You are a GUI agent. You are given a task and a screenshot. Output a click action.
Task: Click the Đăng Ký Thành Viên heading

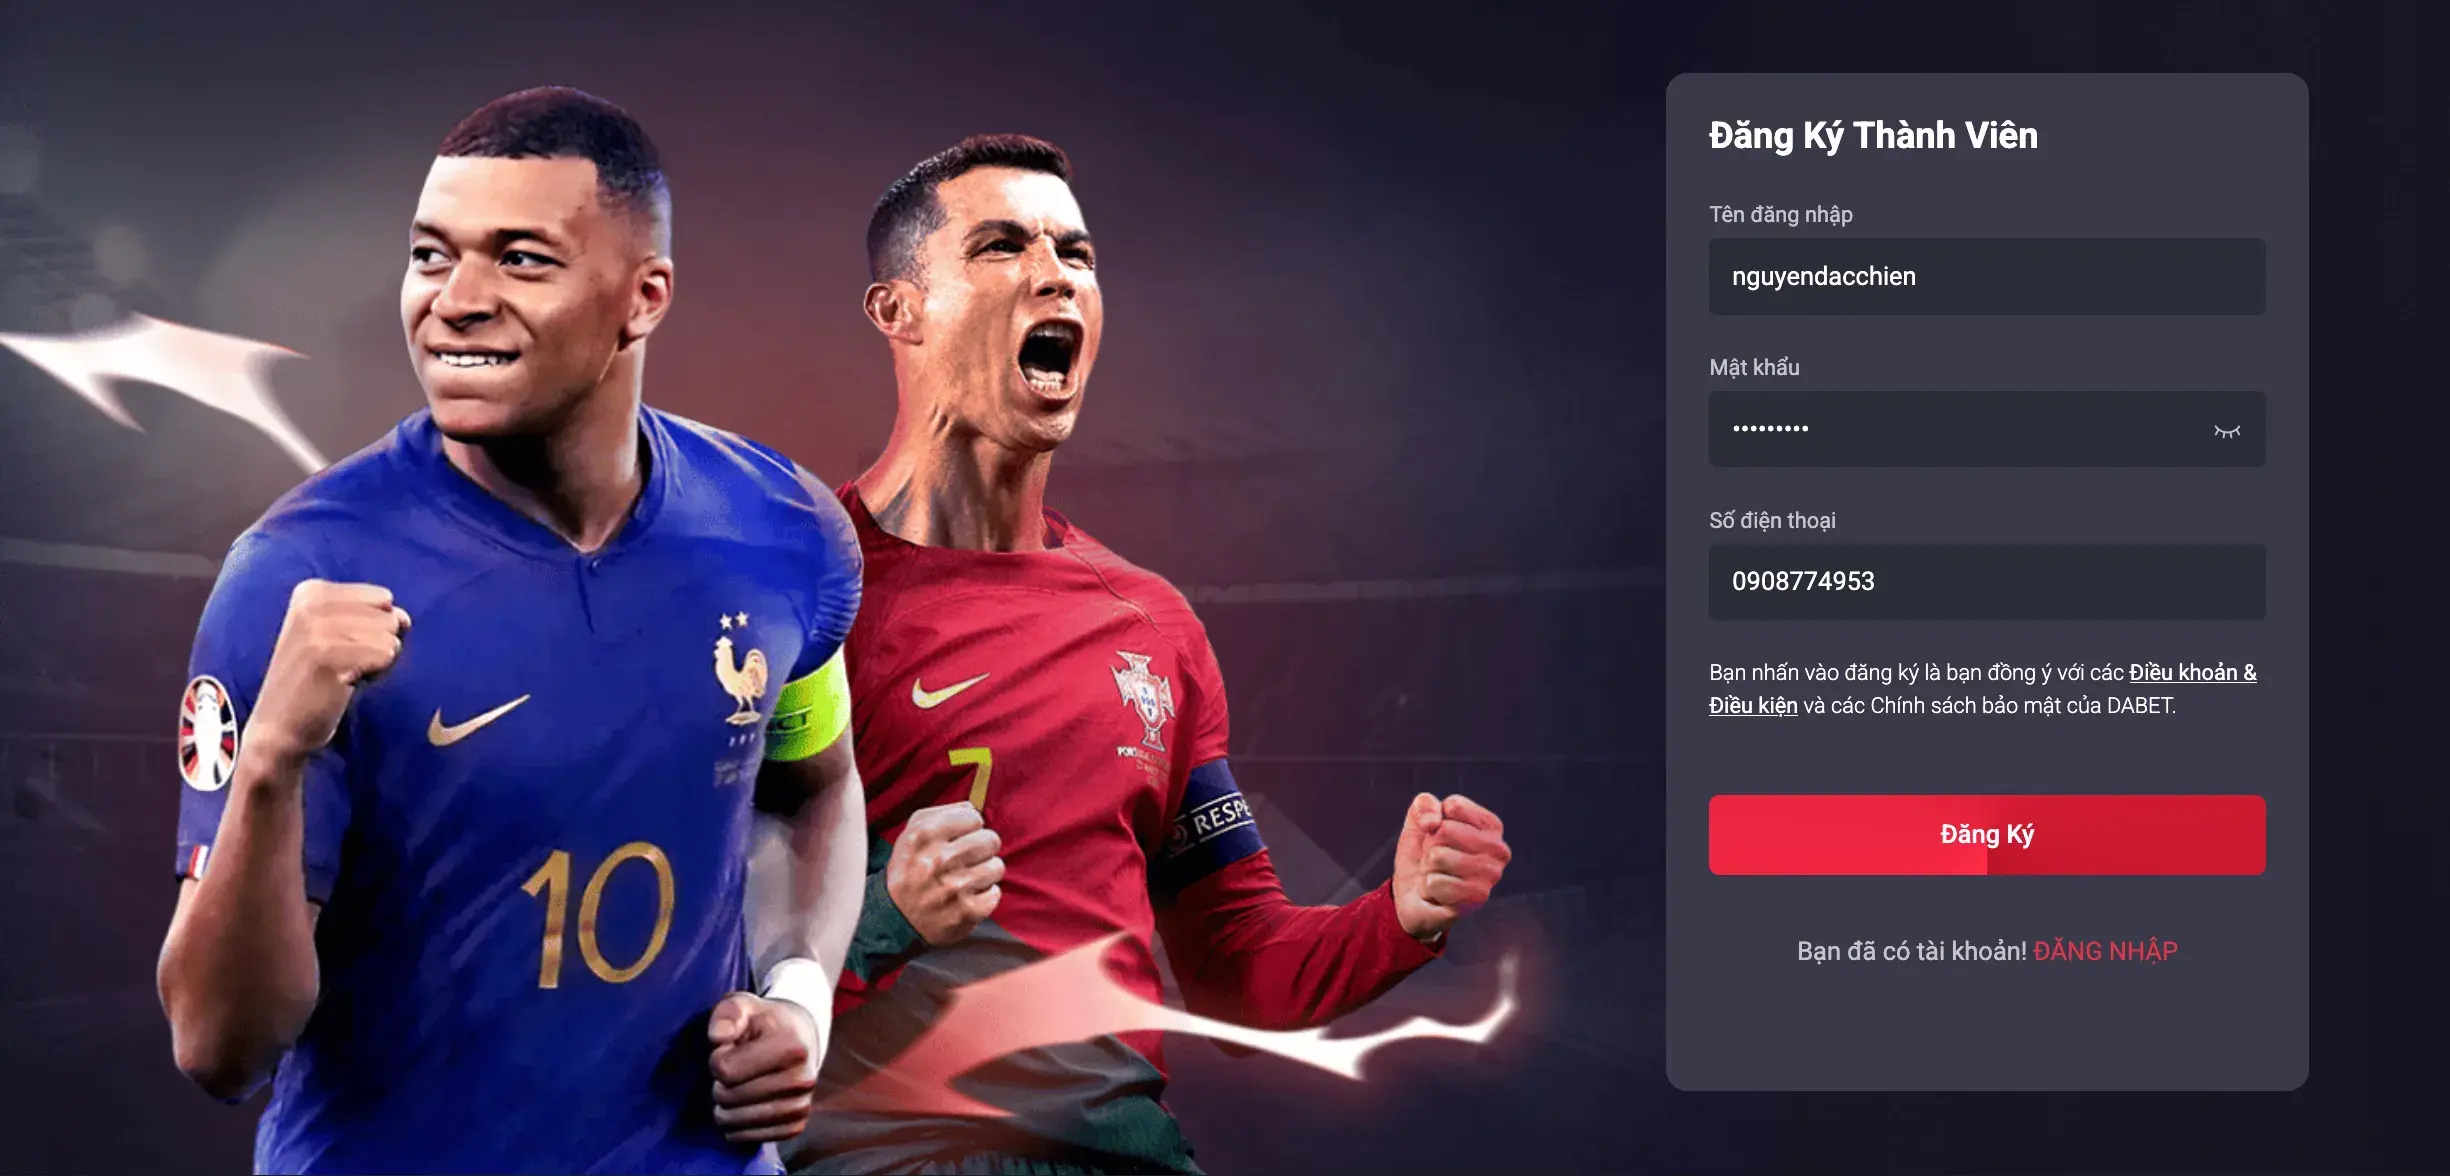(x=1873, y=136)
